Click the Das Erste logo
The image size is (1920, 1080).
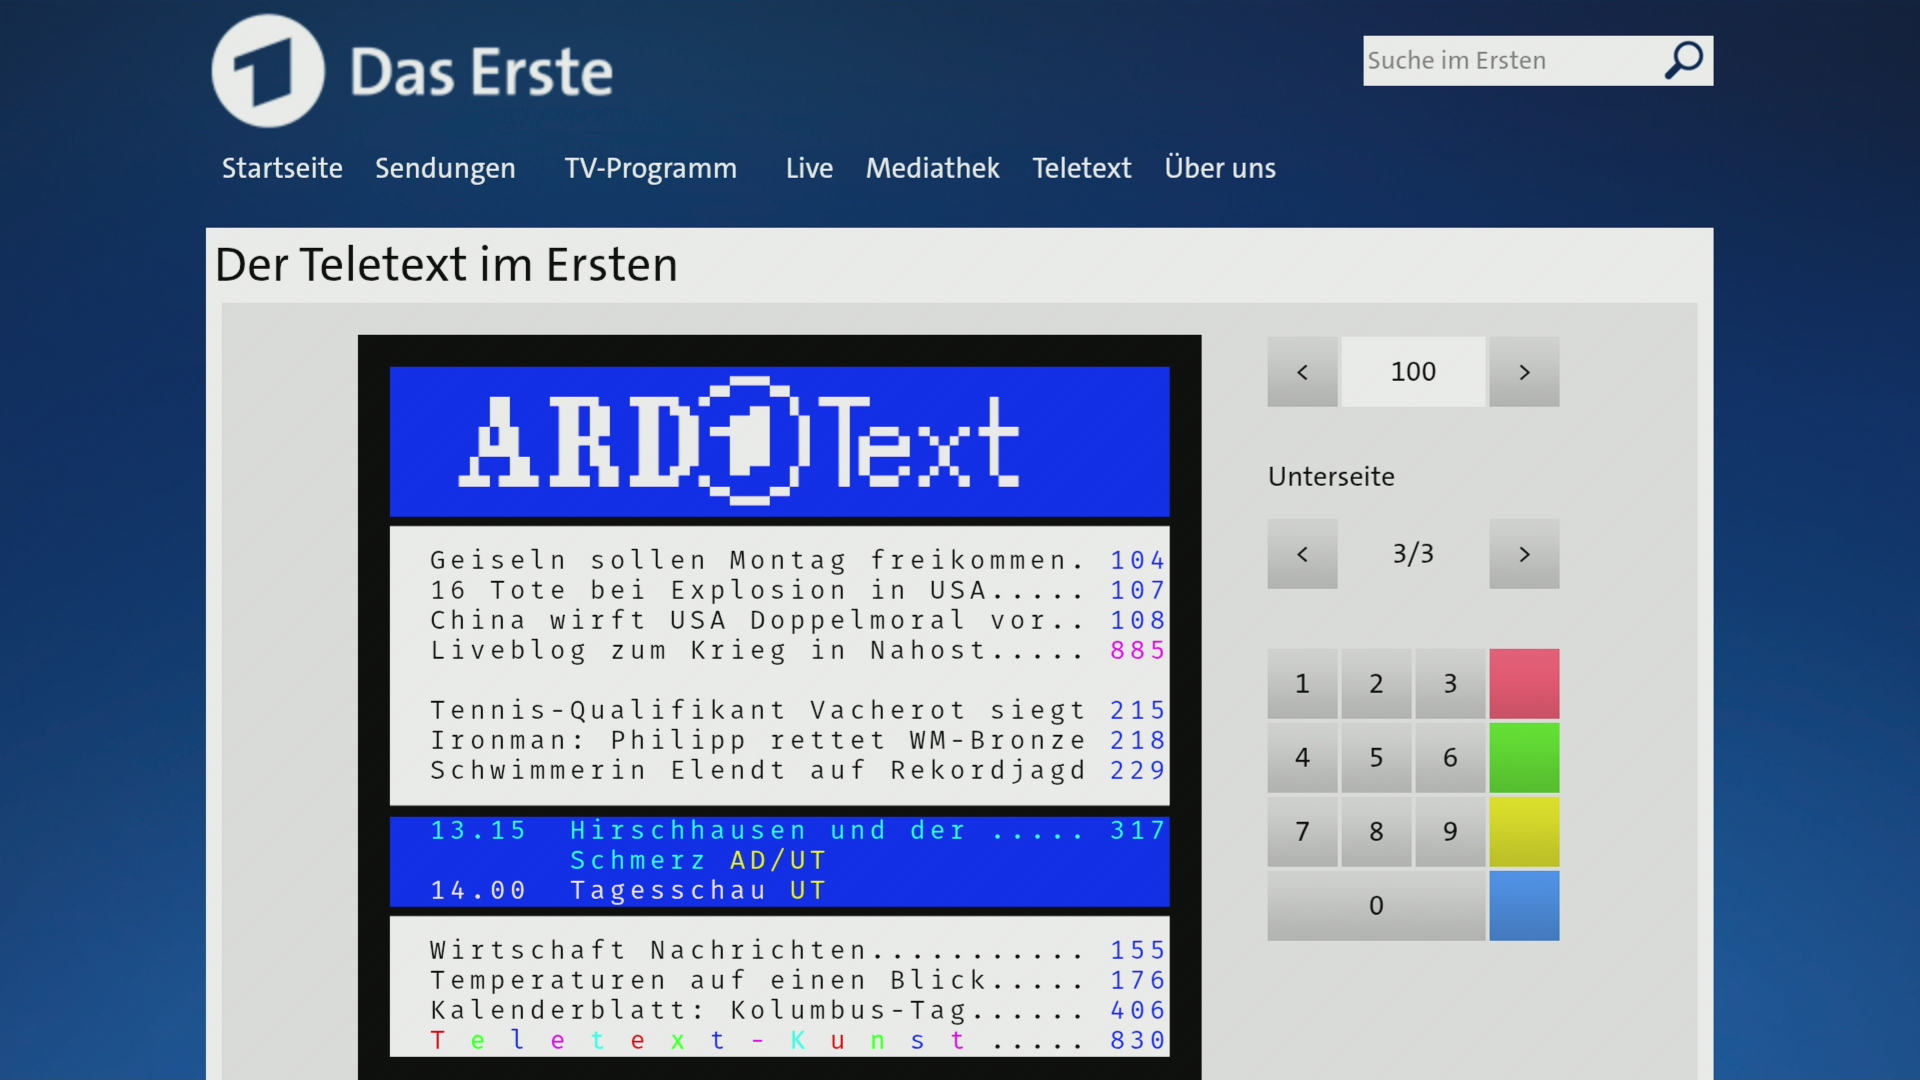(x=412, y=71)
